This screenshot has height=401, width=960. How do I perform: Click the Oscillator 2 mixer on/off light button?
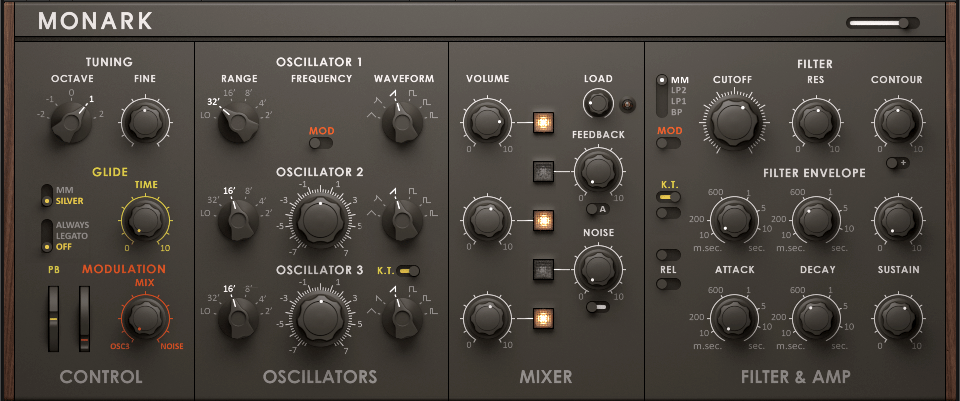tap(543, 220)
